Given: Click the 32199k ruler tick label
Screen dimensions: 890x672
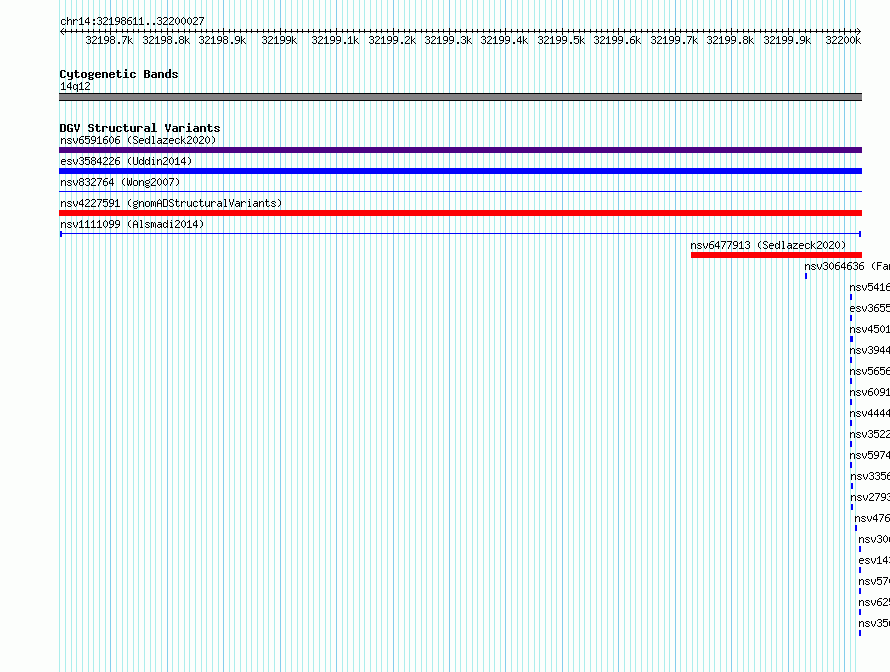Looking at the screenshot, I should click(279, 40).
